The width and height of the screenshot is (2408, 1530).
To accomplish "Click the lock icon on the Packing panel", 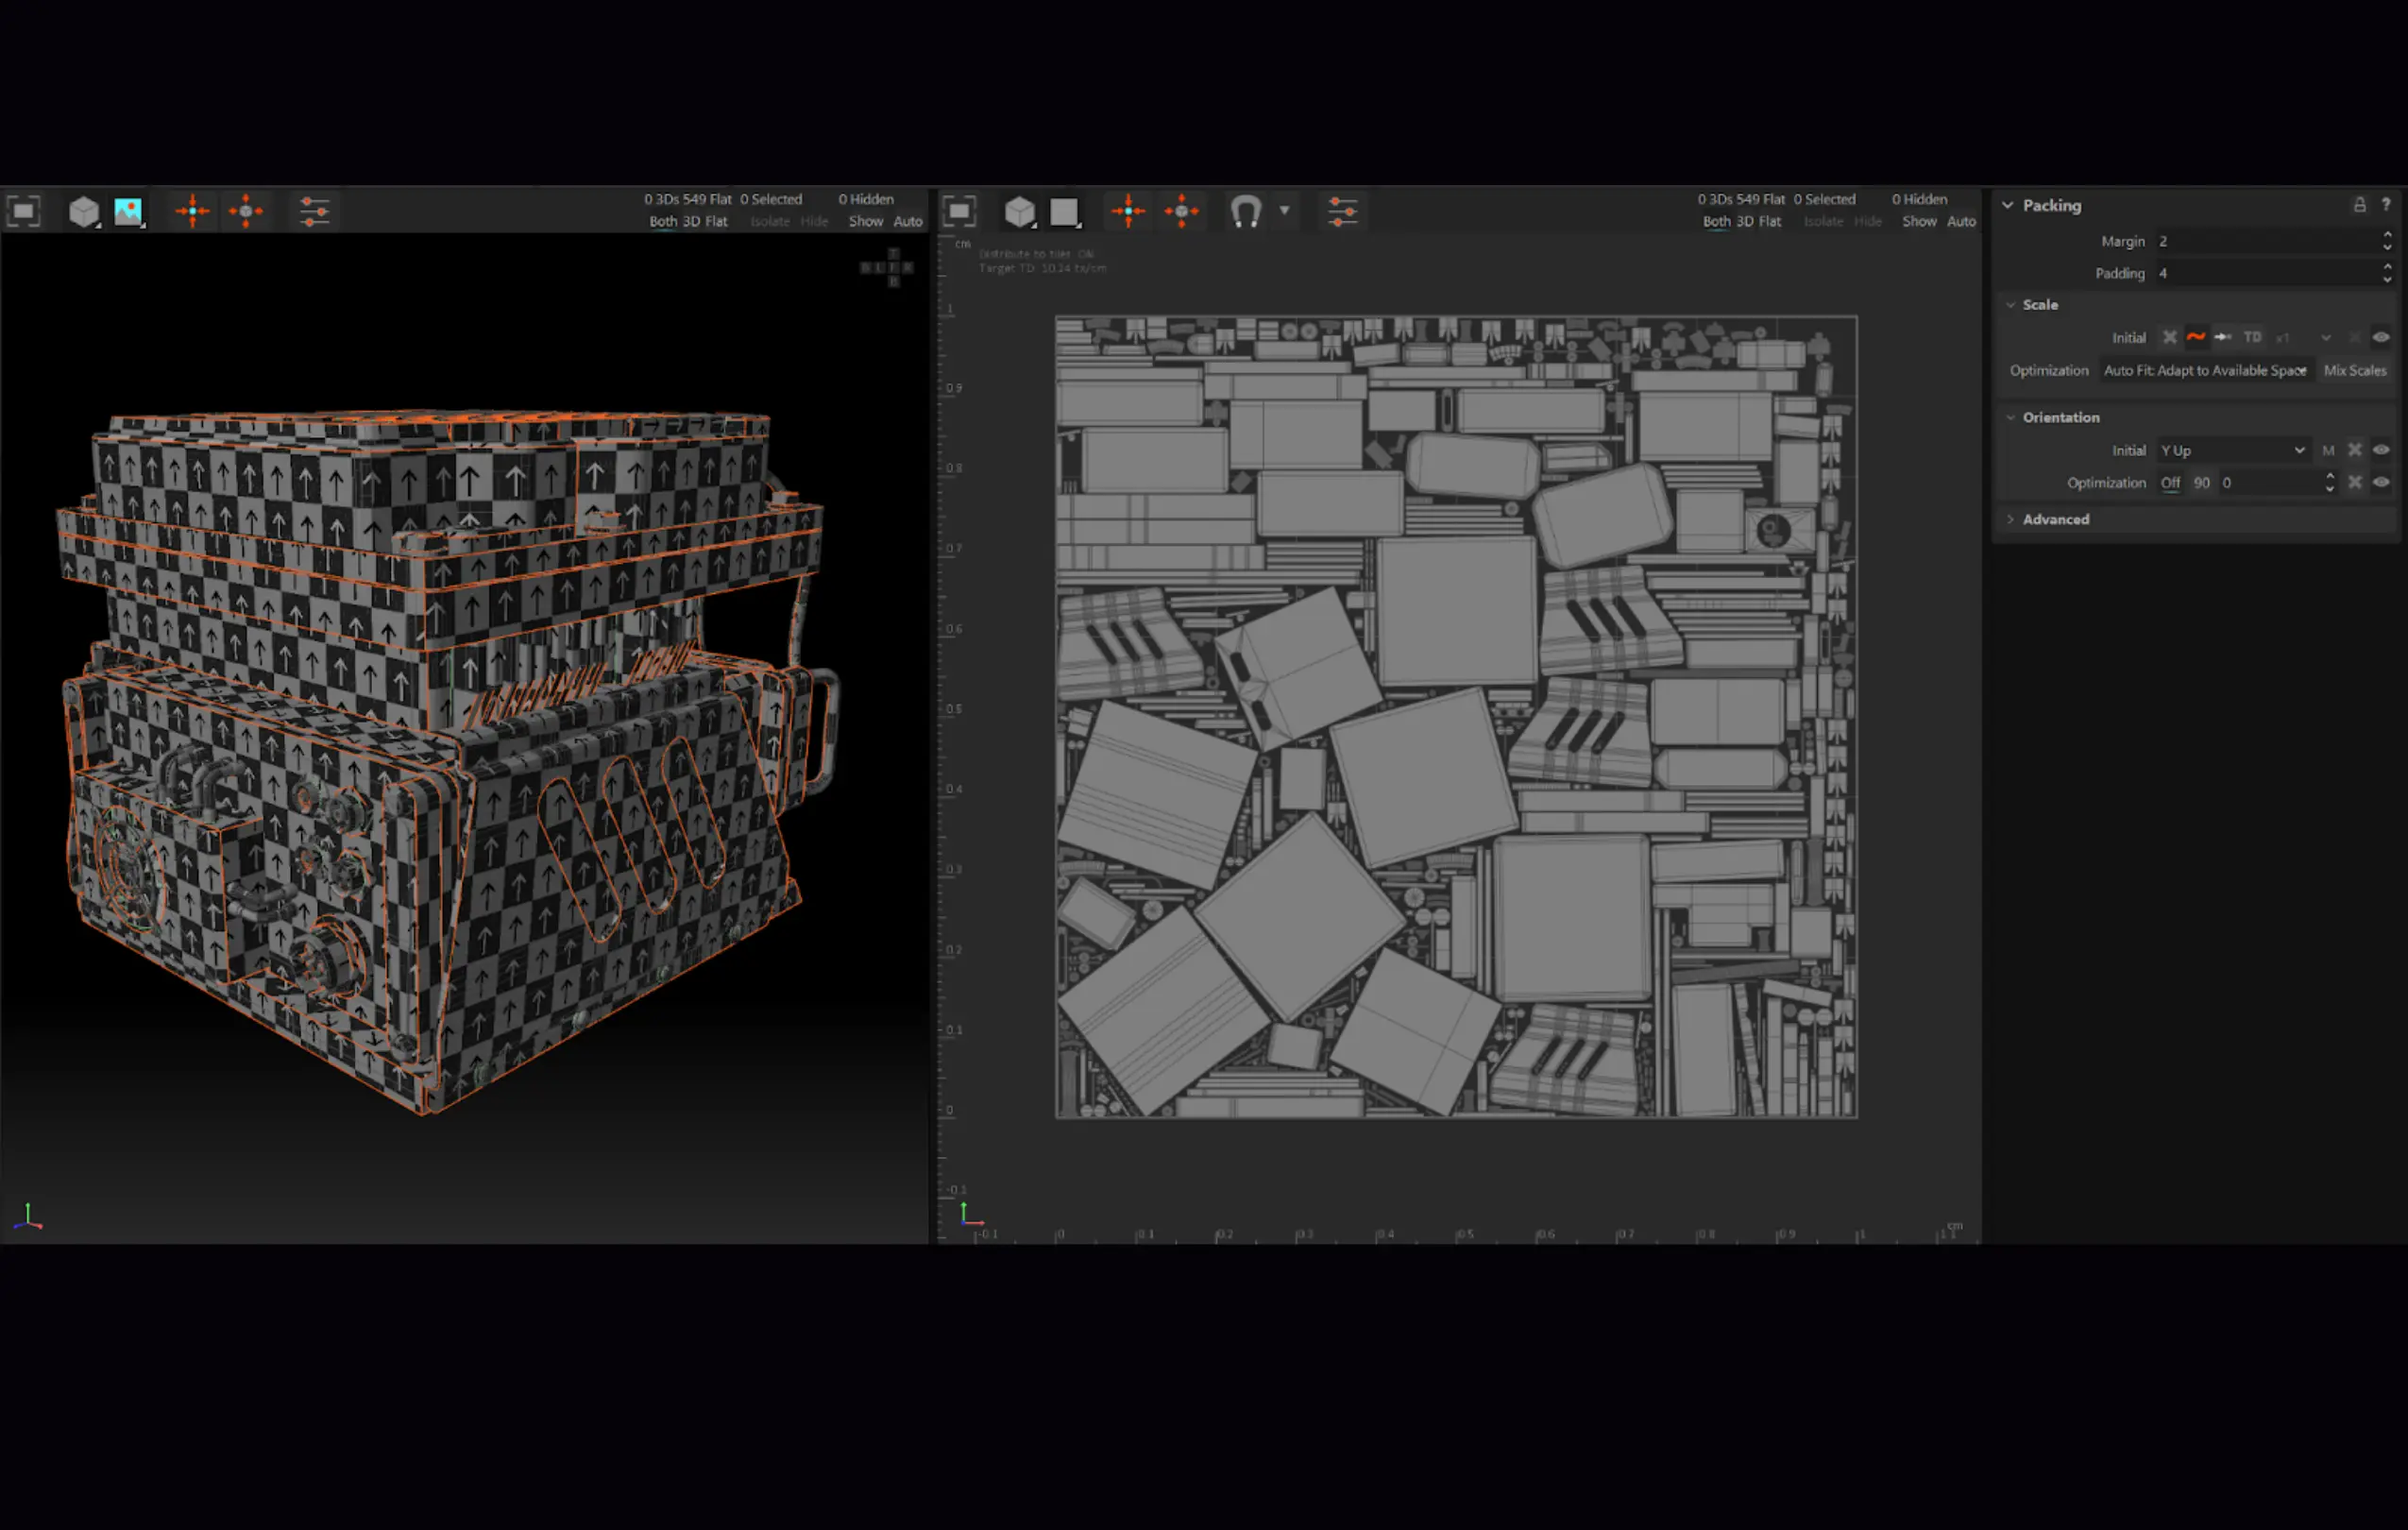I will (2359, 205).
